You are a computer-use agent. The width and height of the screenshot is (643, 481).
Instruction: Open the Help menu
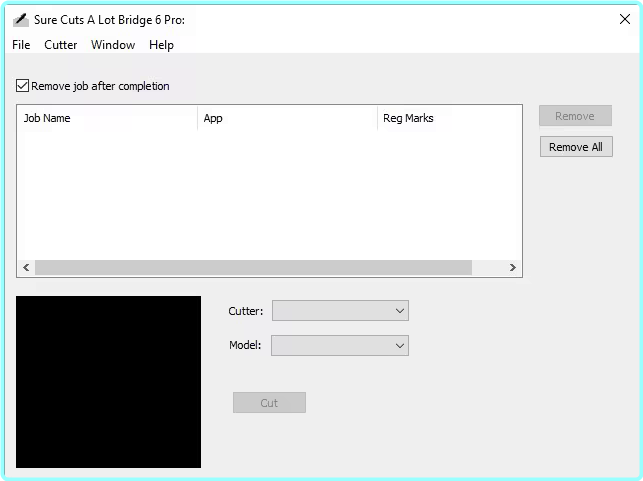coord(161,45)
